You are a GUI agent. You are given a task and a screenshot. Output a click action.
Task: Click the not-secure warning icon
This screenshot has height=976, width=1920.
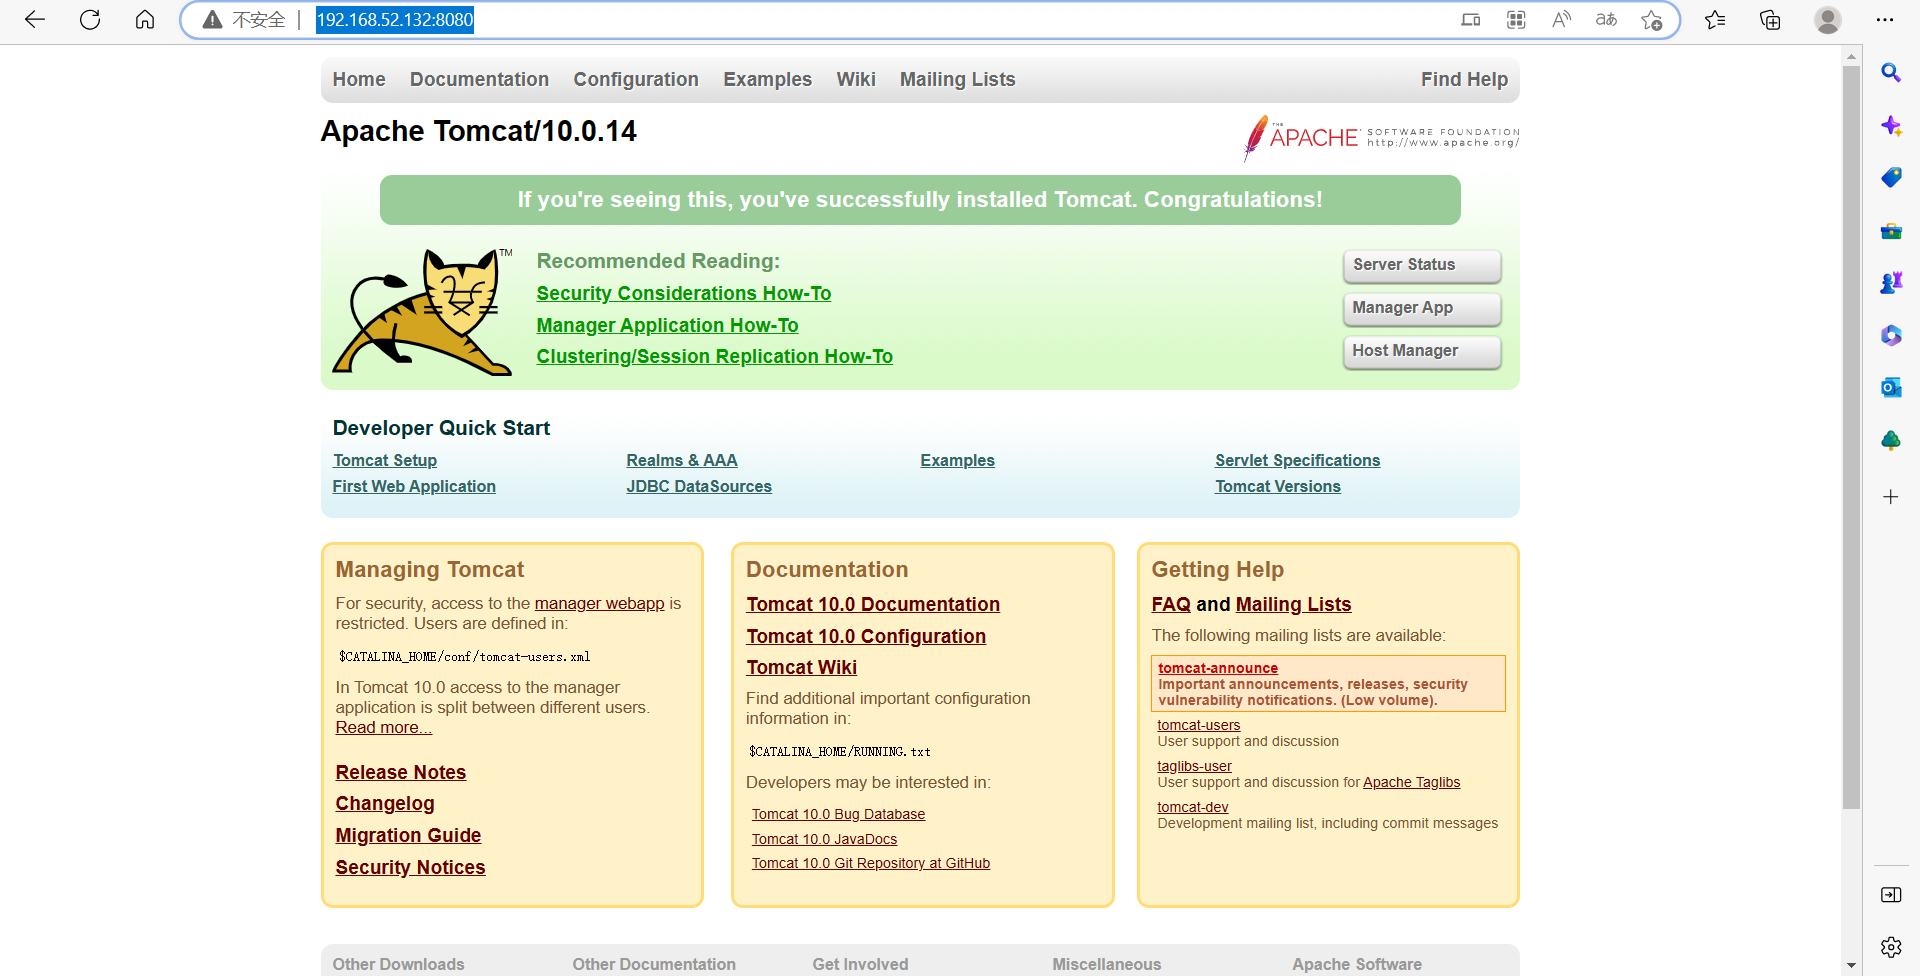point(212,20)
